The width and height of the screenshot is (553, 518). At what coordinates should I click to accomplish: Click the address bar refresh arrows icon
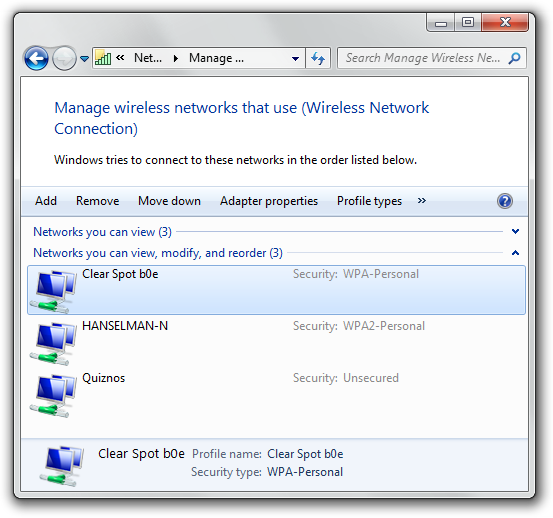pyautogui.click(x=318, y=58)
